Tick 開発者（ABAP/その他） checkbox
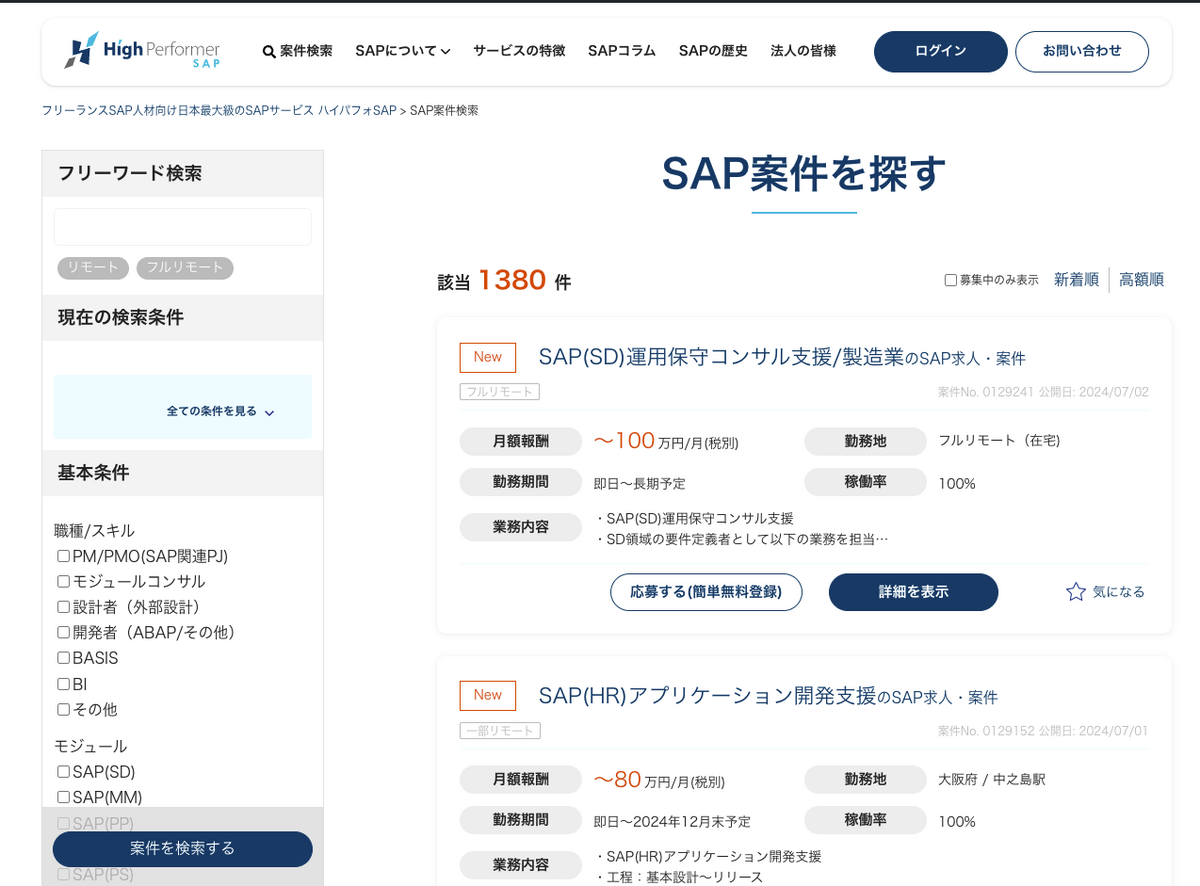 click(63, 633)
